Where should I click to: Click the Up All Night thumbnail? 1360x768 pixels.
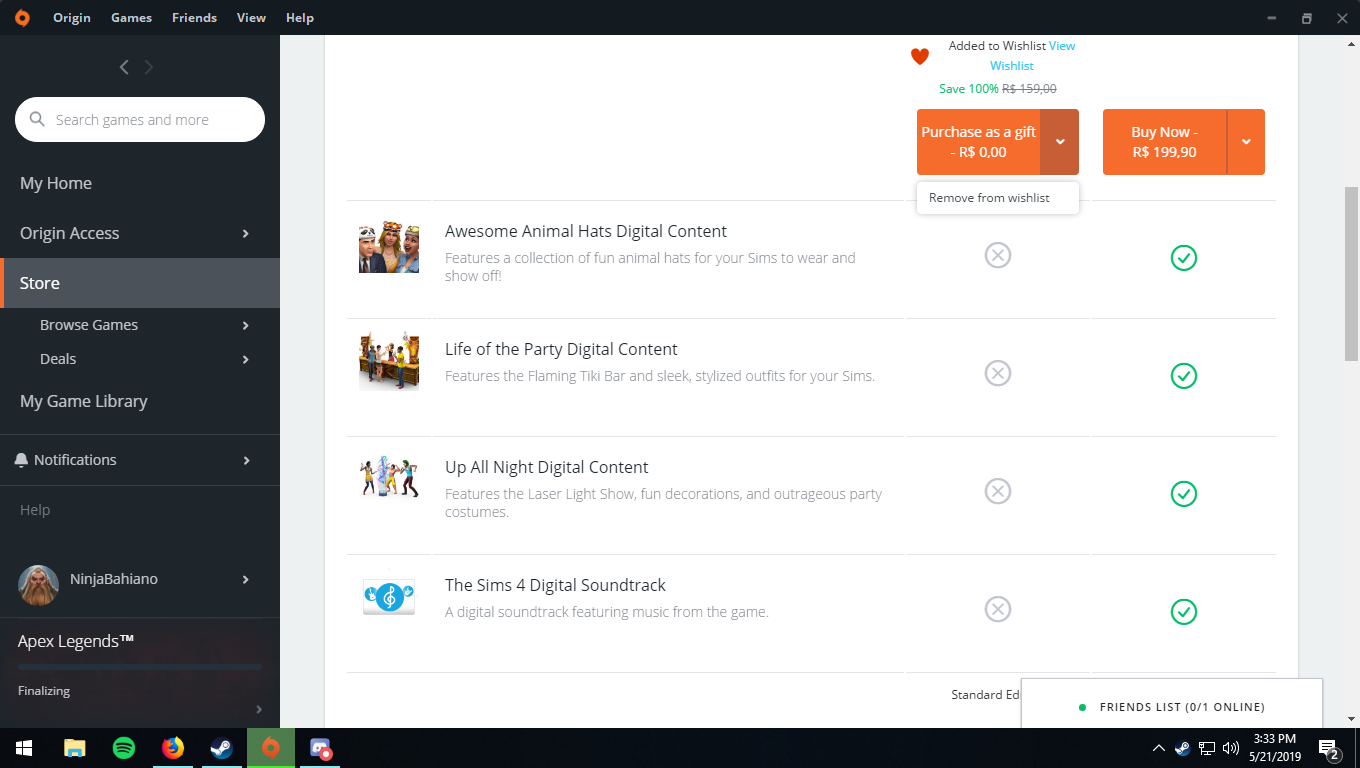click(389, 479)
